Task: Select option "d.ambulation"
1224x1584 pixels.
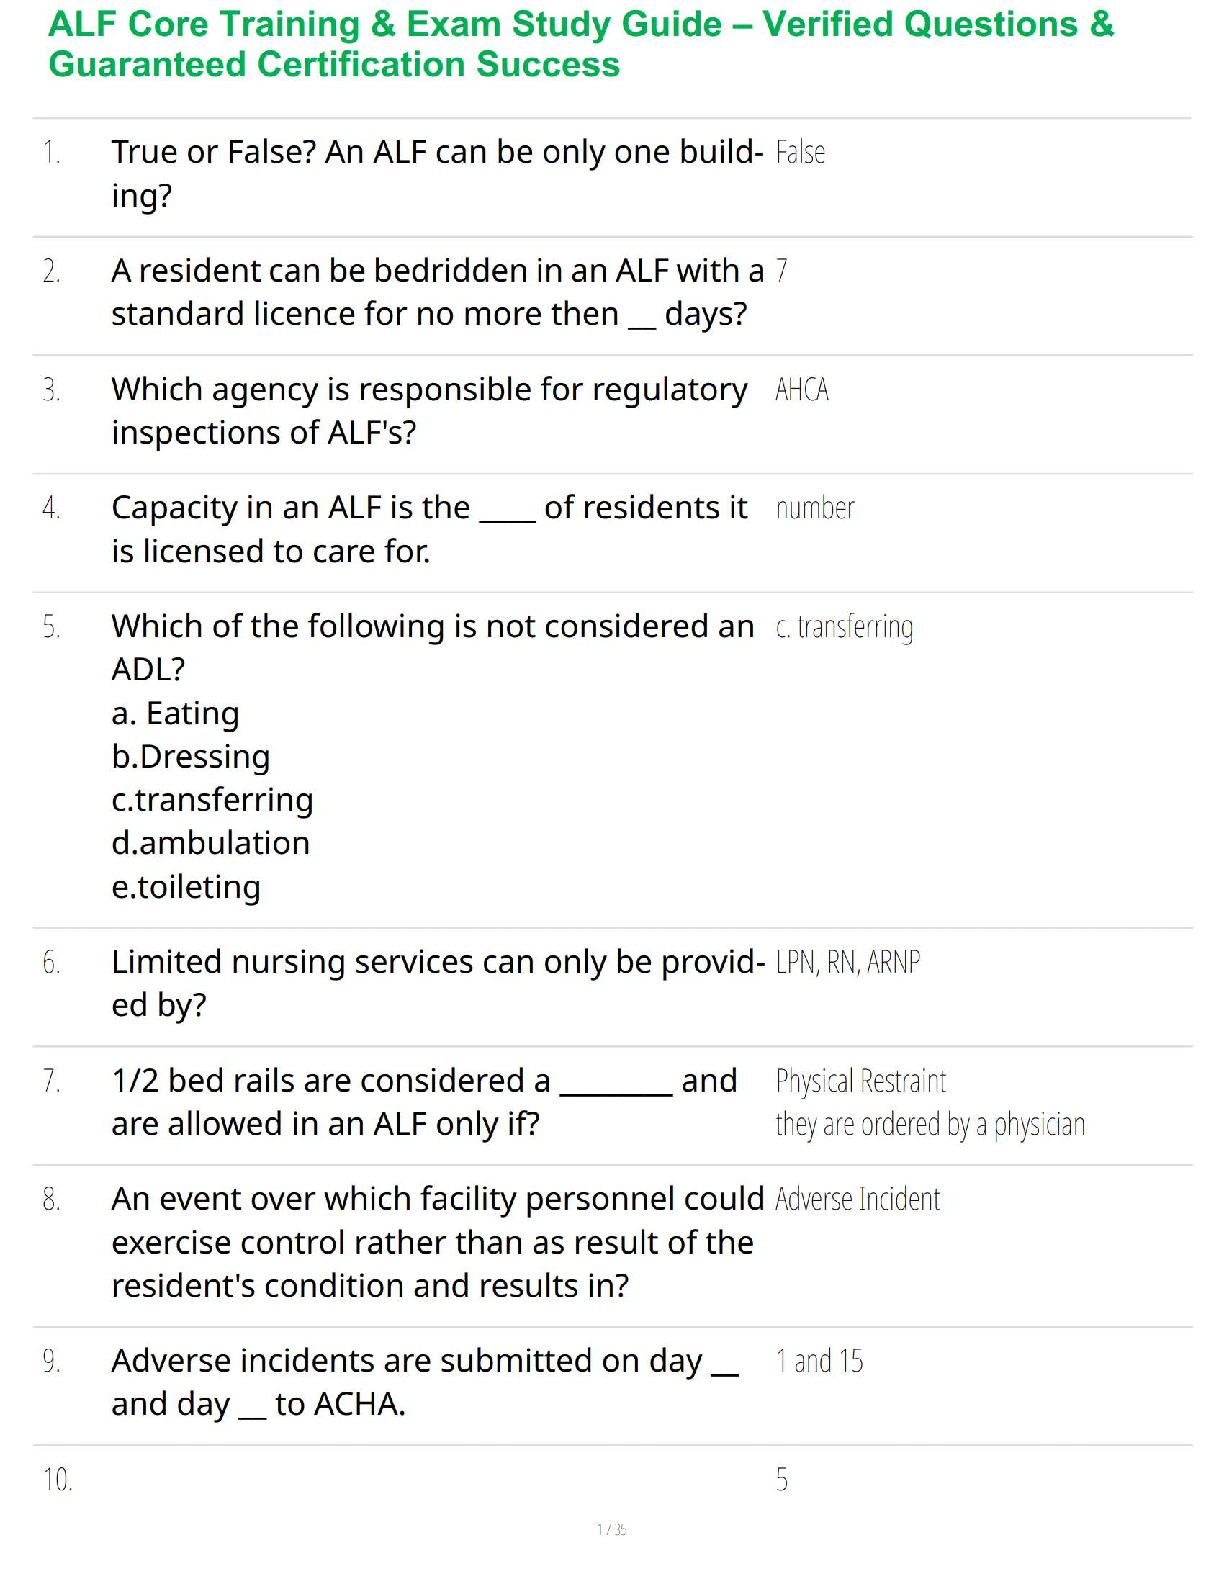Action: click(210, 843)
